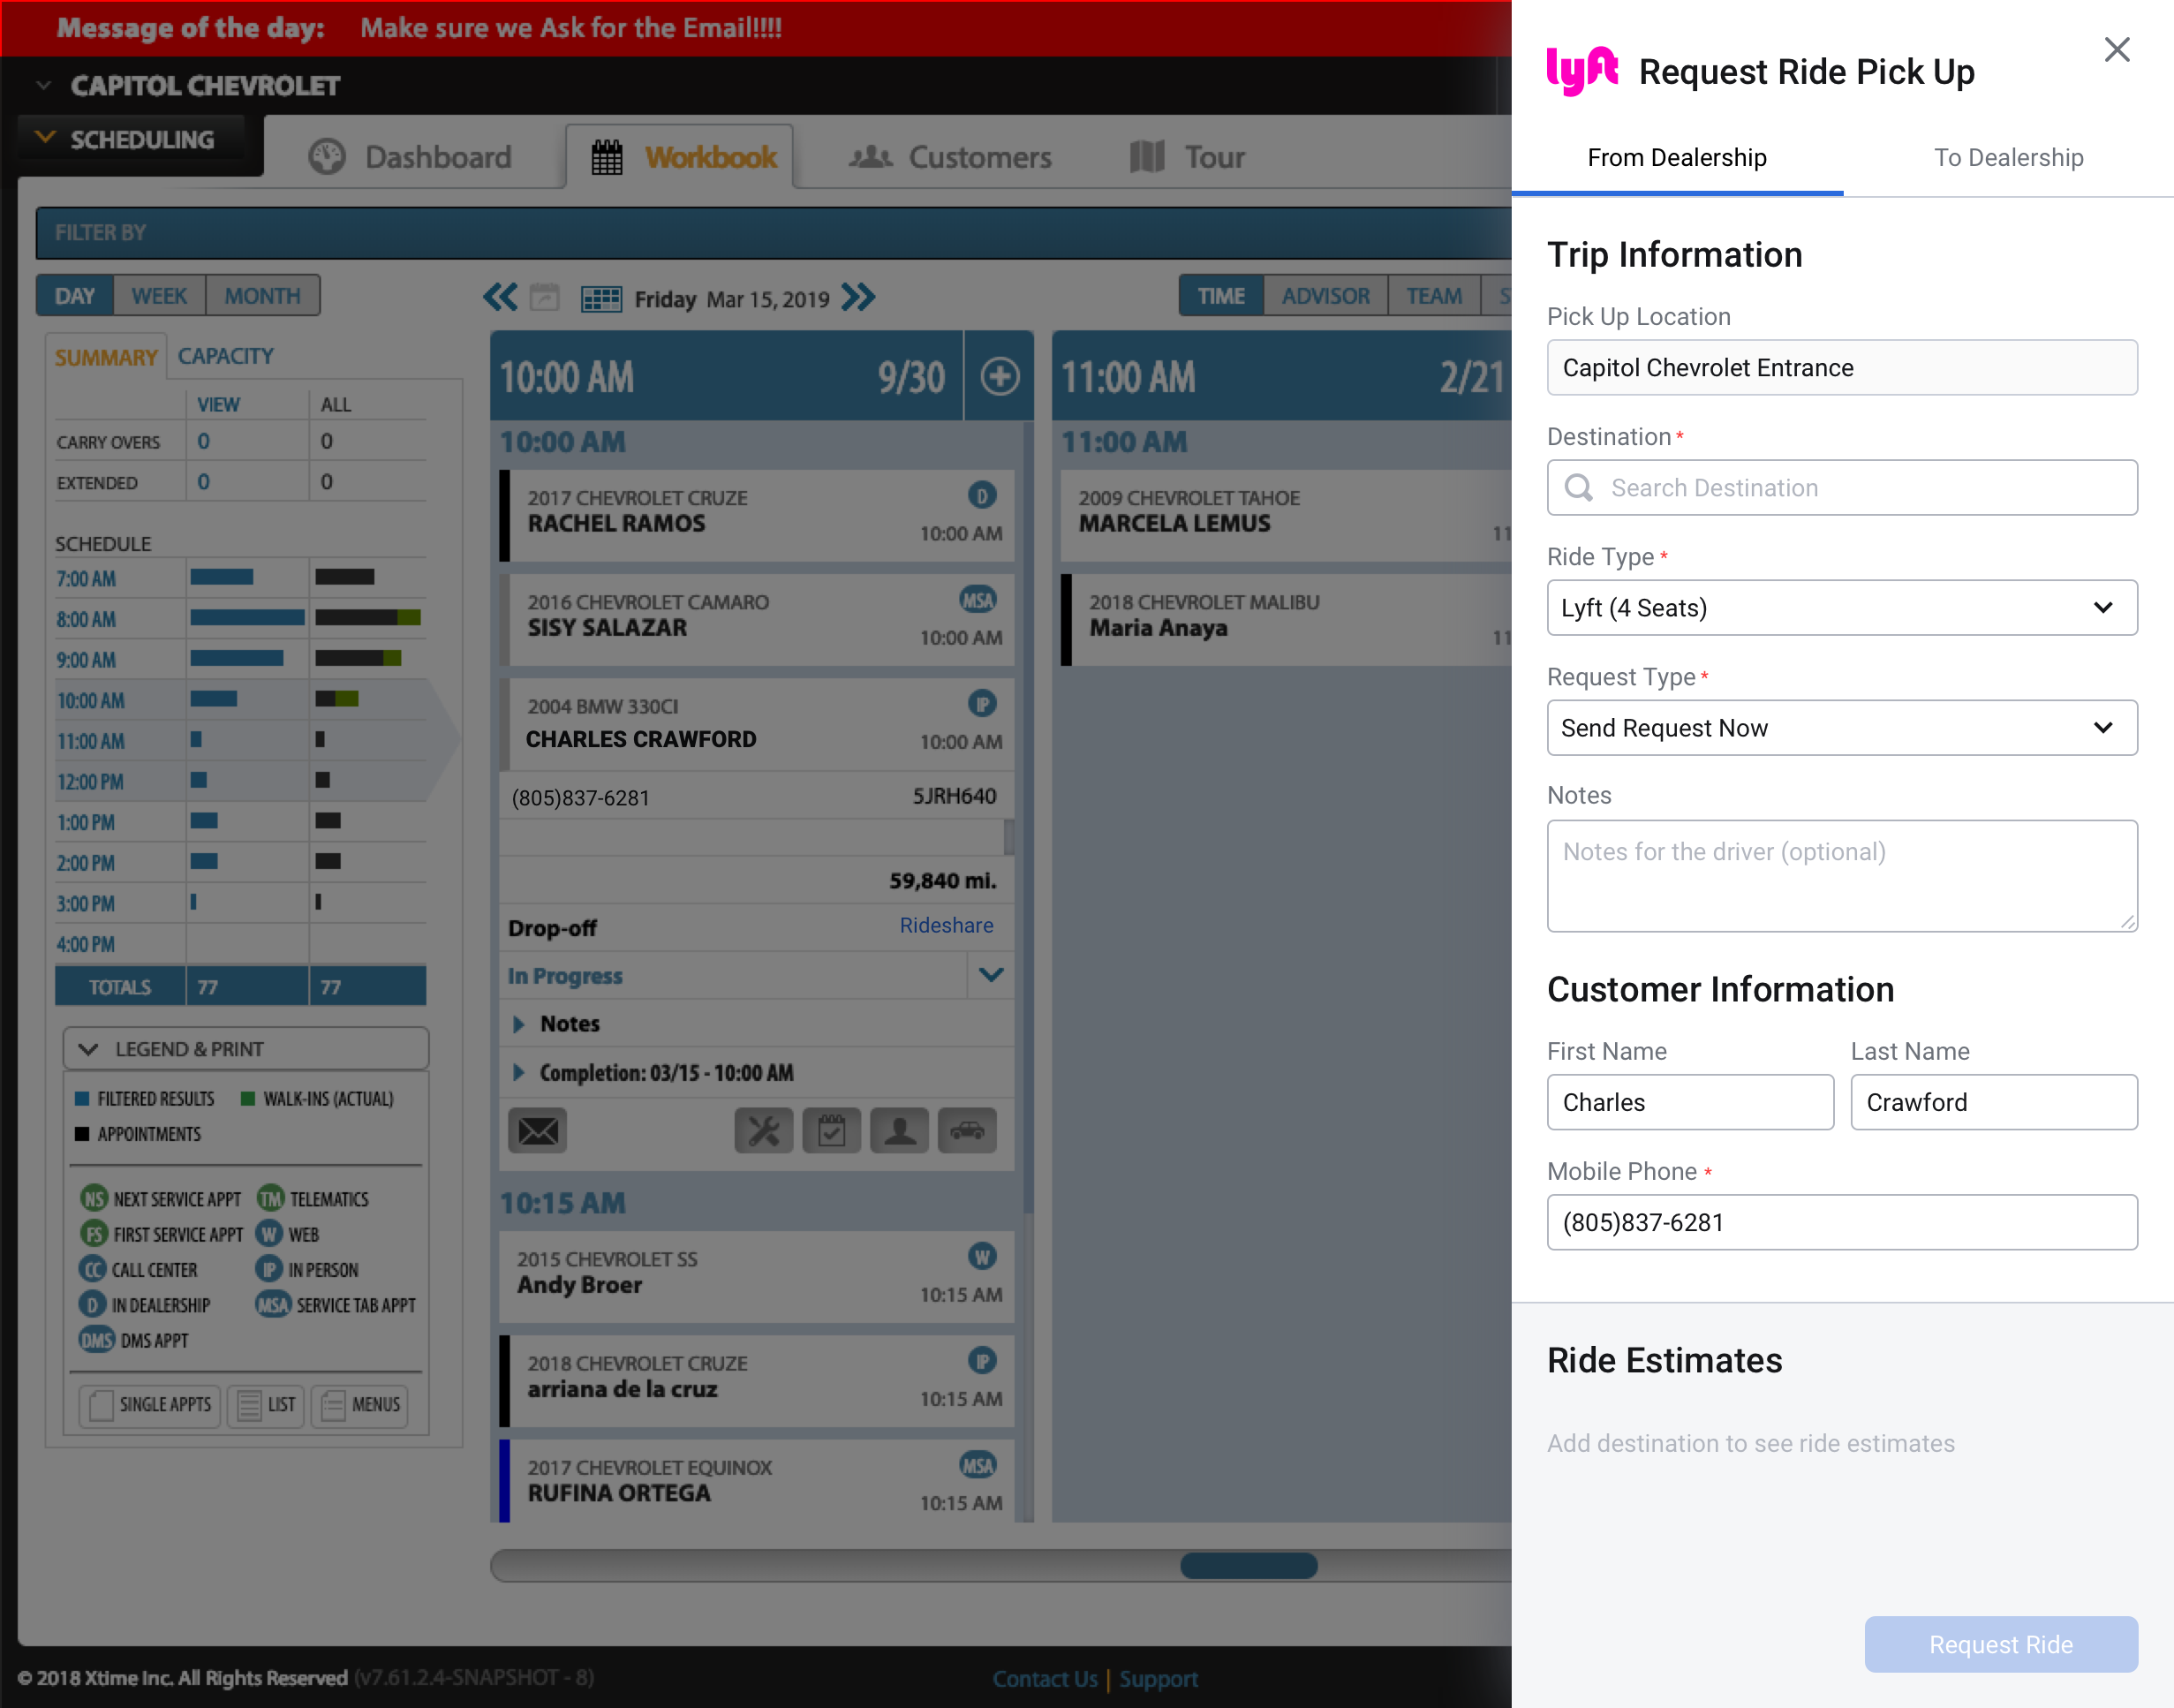Image resolution: width=2174 pixels, height=1708 pixels.
Task: Click the MSA icon on Sisy Salazar
Action: click(978, 599)
